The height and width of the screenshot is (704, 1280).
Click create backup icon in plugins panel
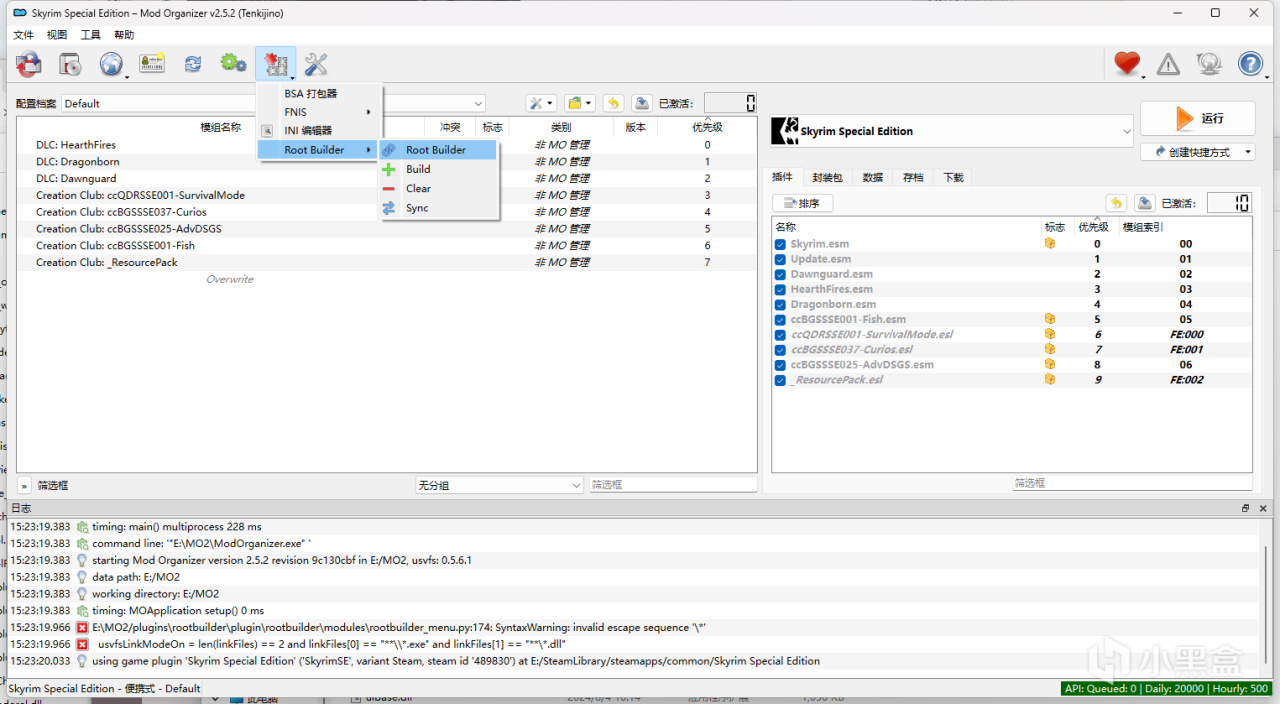(x=1145, y=203)
